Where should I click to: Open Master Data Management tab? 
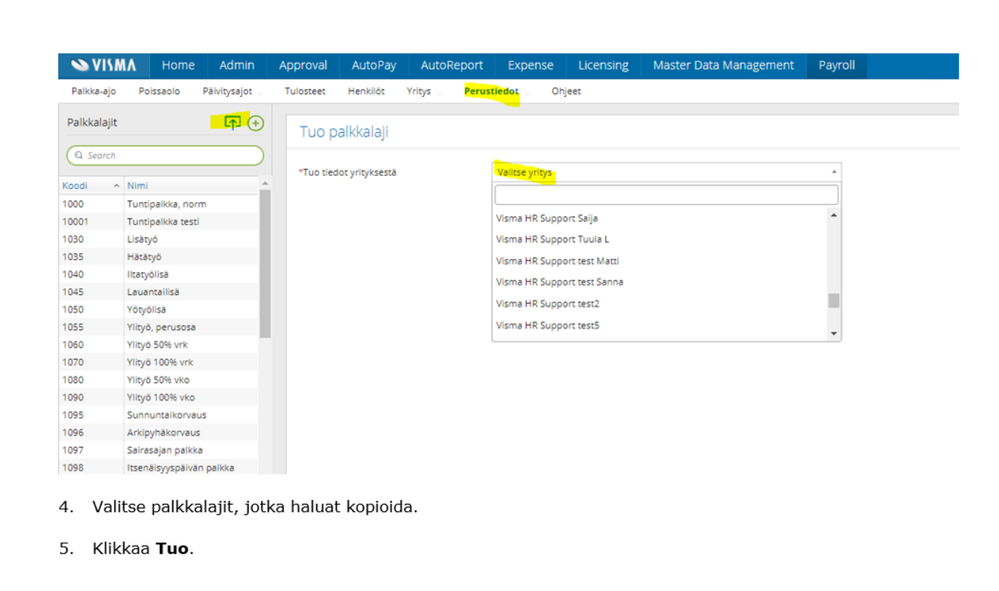click(723, 66)
